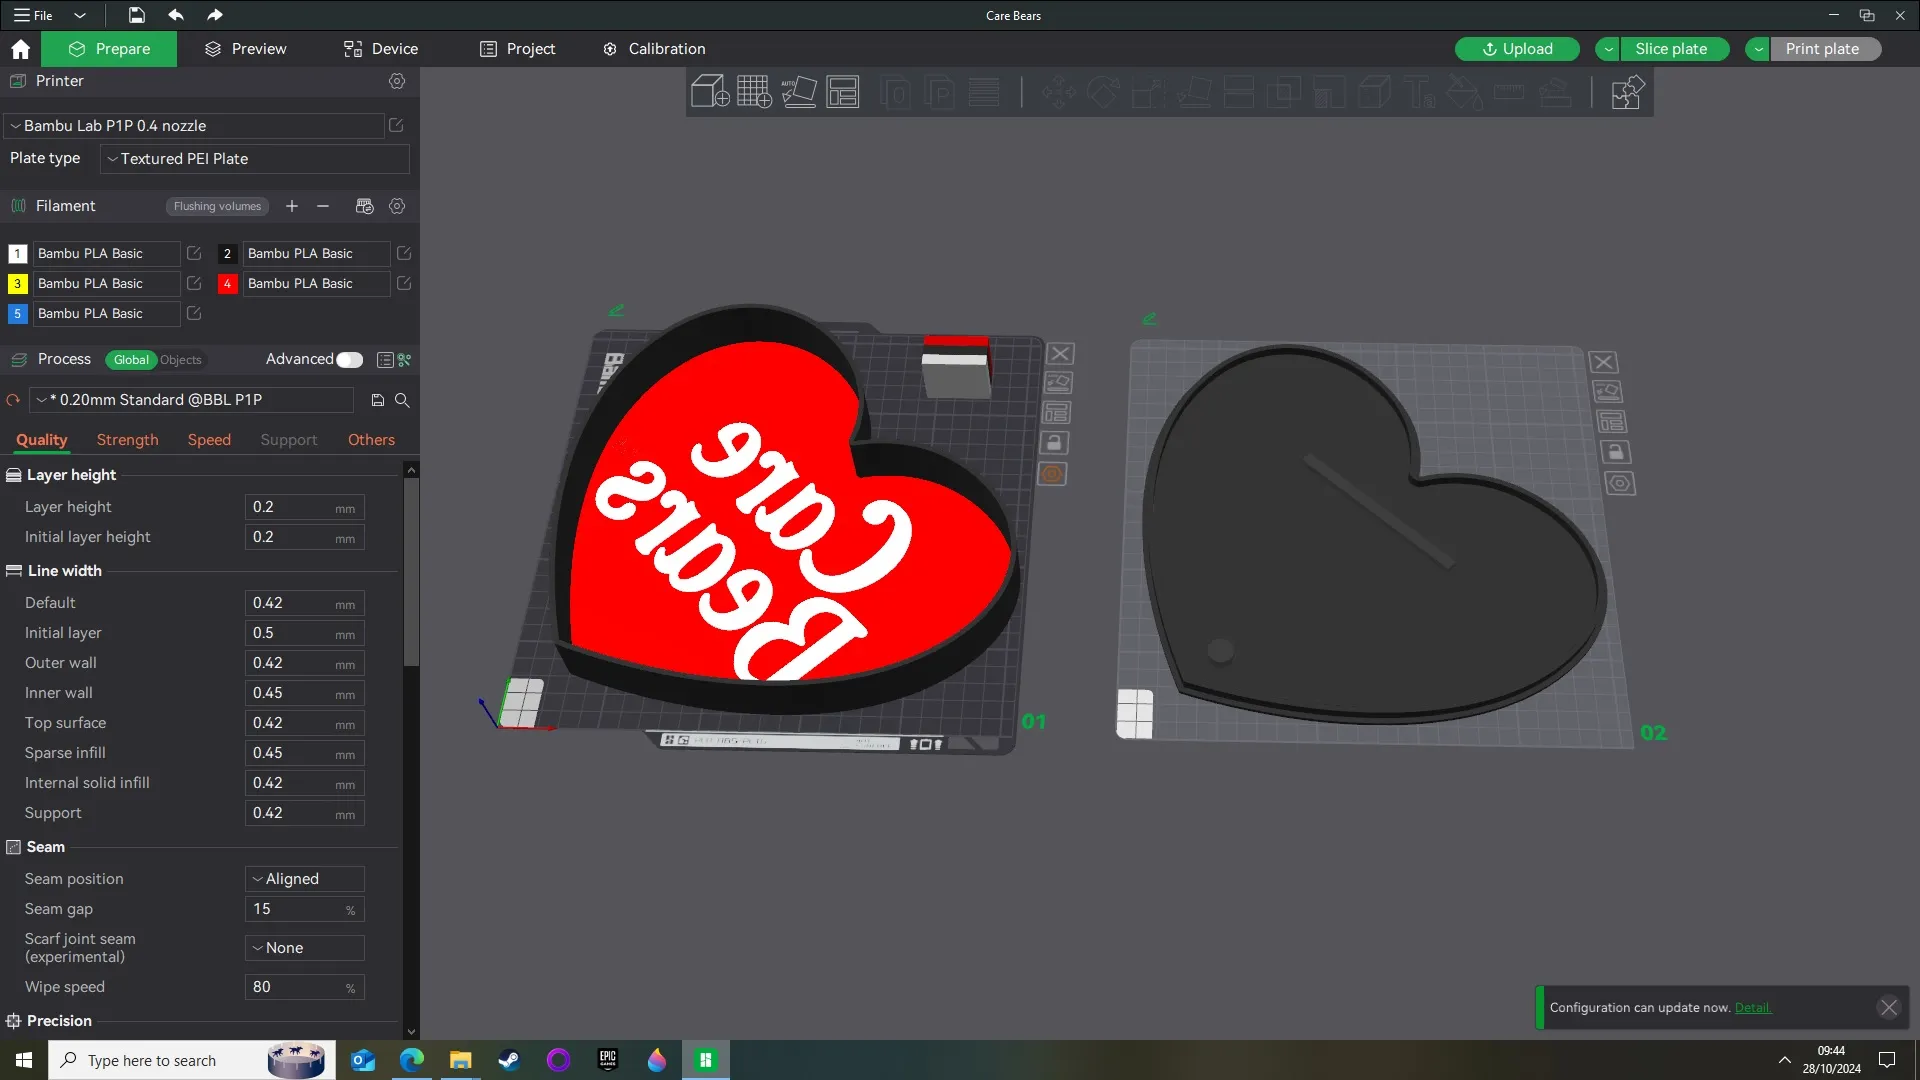Edit filament 1 preset settings
This screenshot has height=1080, width=1920.
pyautogui.click(x=194, y=254)
